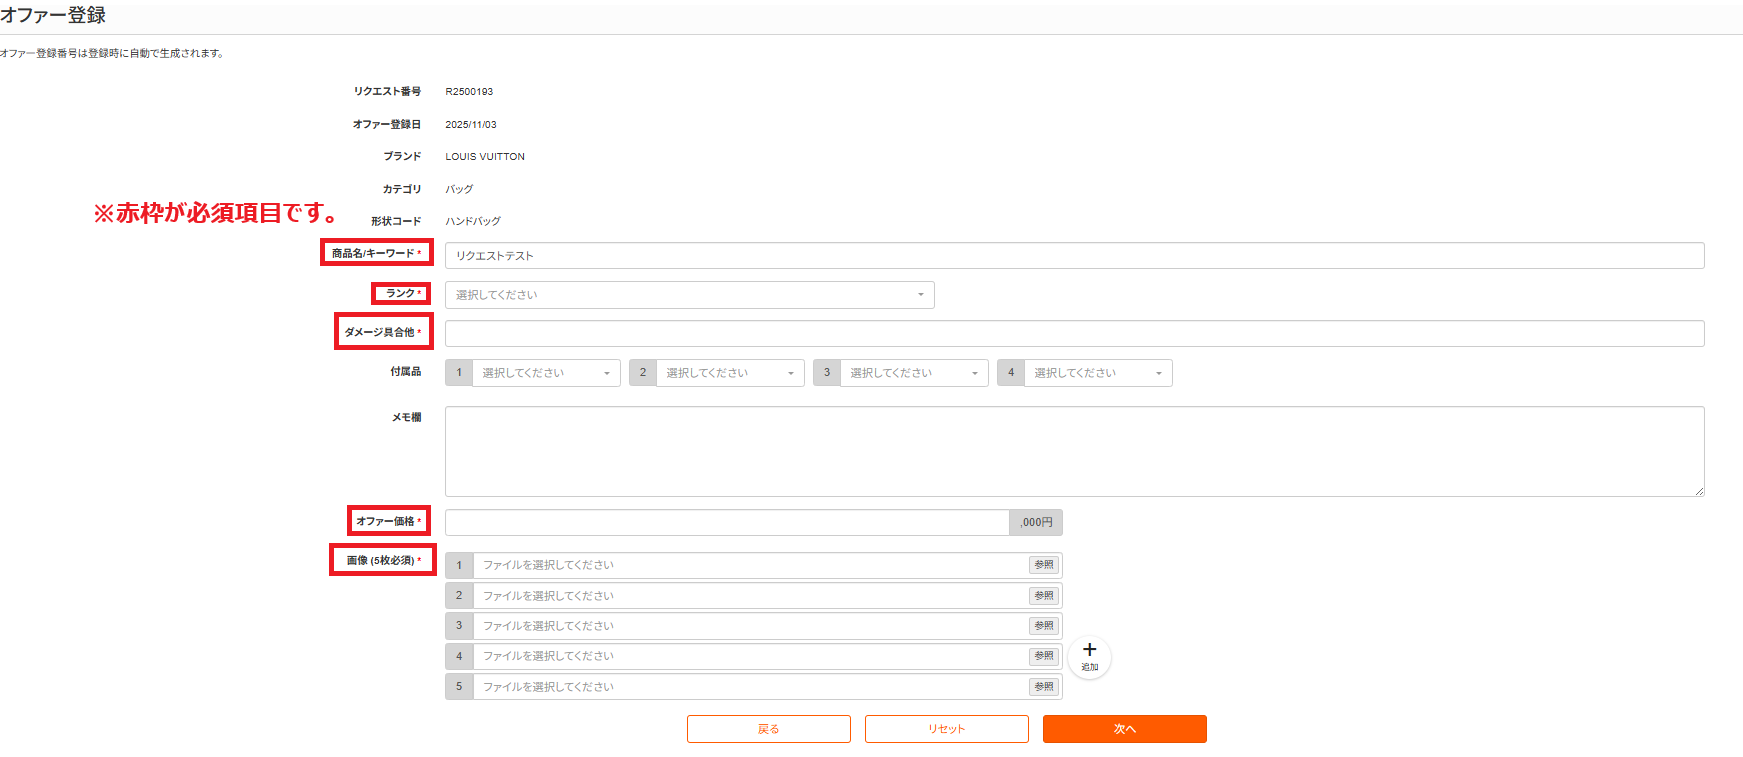
Task: Focus the 商品名/キーワード text field
Action: click(x=1074, y=256)
